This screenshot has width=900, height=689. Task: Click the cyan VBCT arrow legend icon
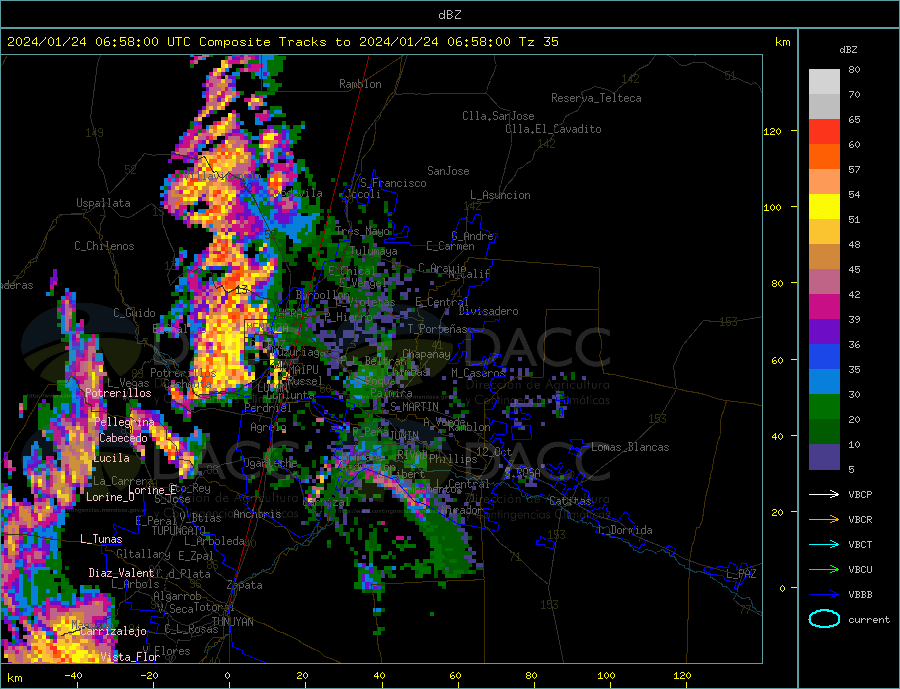pyautogui.click(x=824, y=544)
